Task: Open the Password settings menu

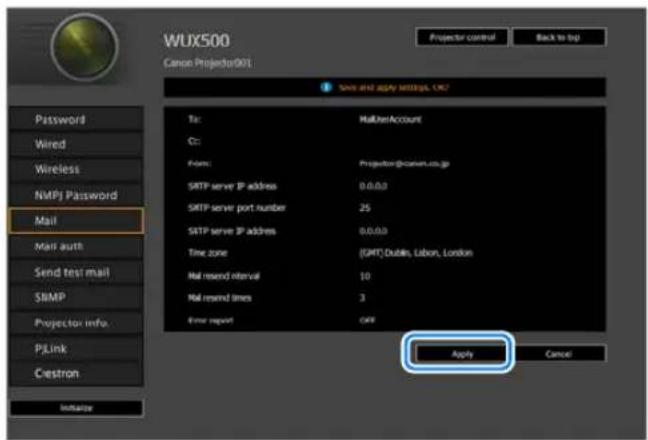Action: [x=76, y=119]
